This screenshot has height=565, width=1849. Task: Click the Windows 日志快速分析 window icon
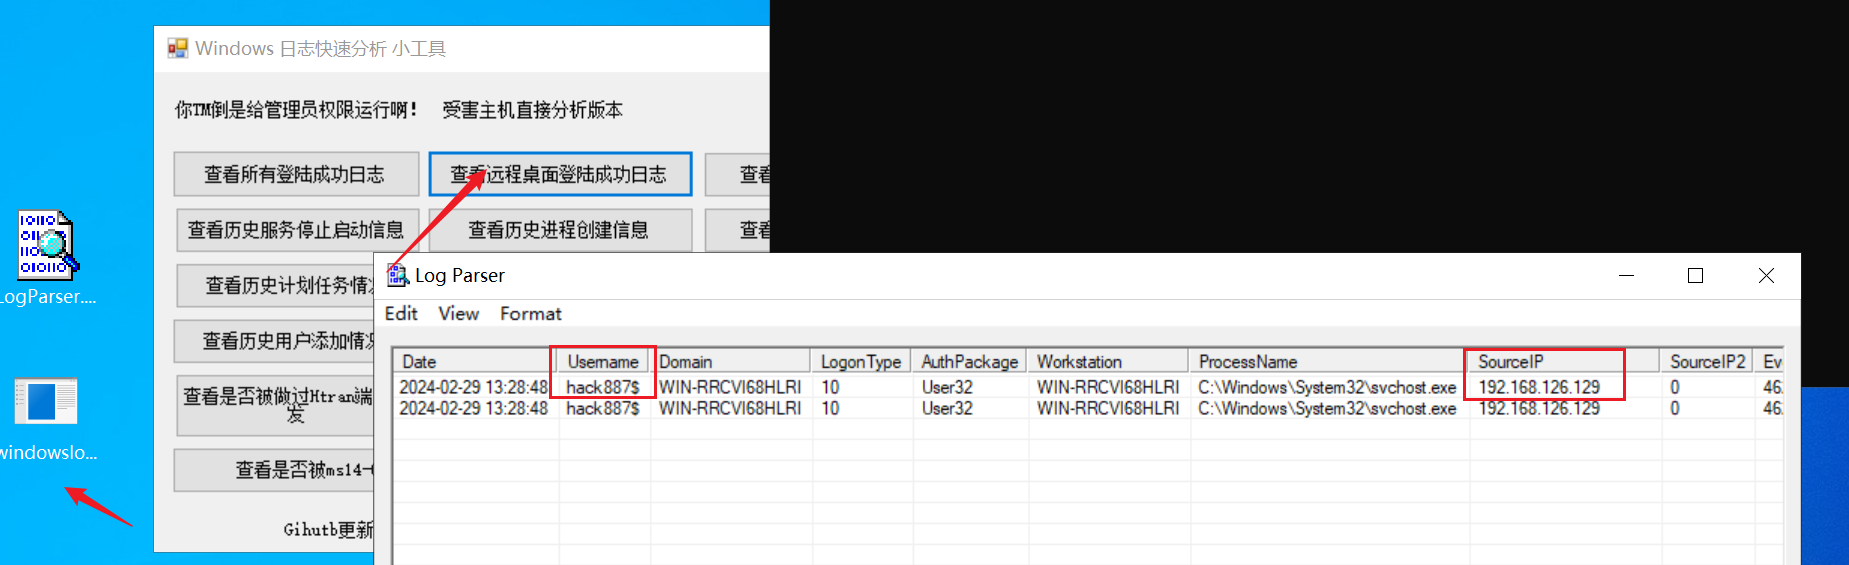pos(178,48)
